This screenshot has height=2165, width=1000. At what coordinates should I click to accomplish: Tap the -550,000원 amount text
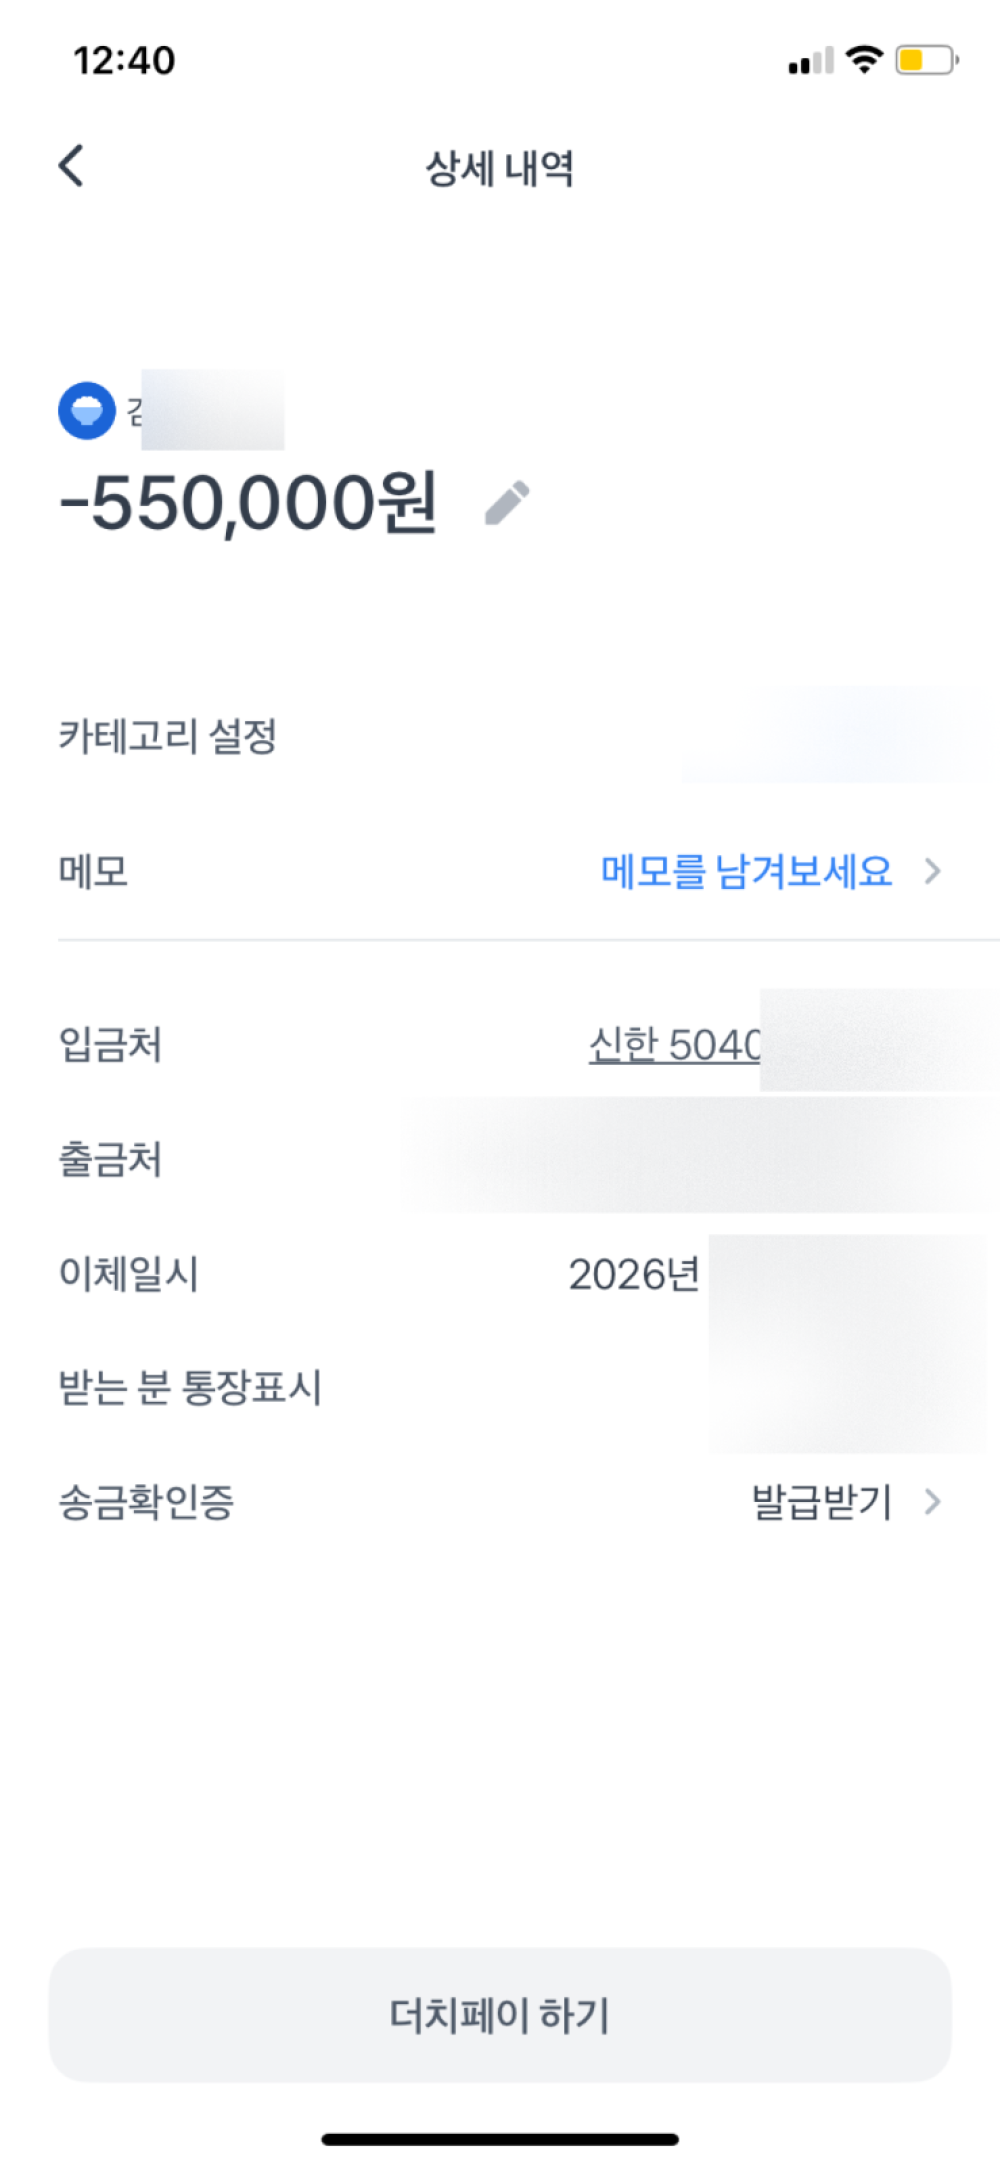(248, 503)
